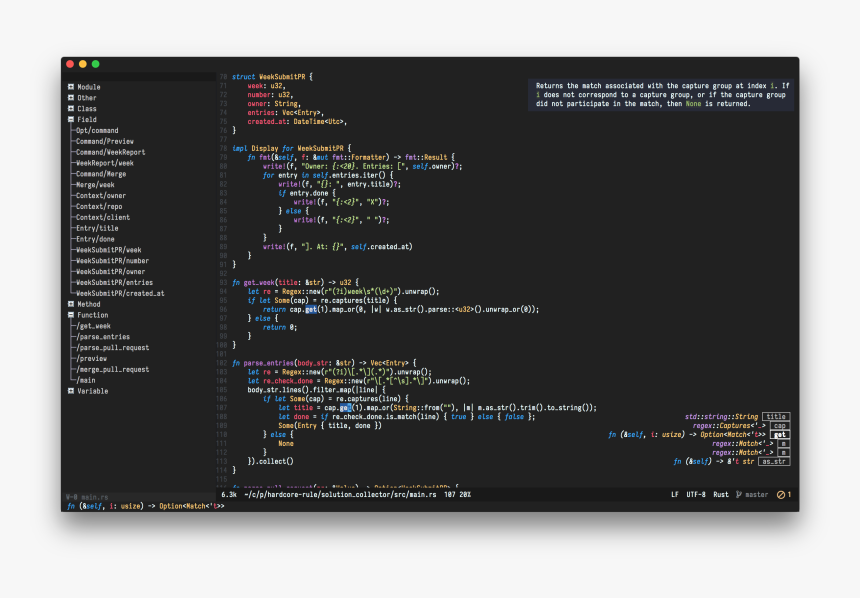Collapse the Function section in the sidebar

tap(70, 315)
